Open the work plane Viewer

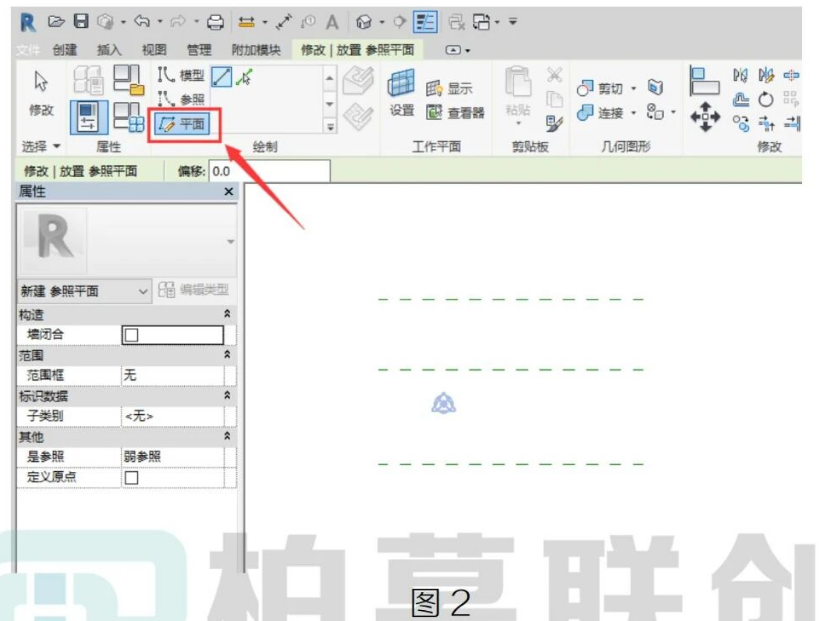click(455, 112)
